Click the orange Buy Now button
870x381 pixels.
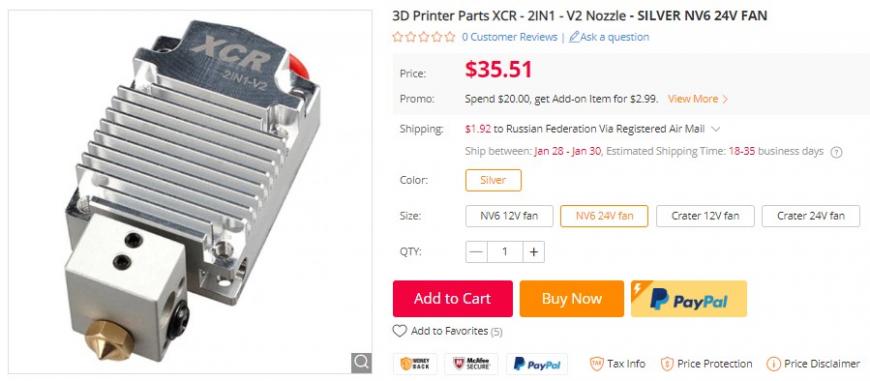point(571,298)
